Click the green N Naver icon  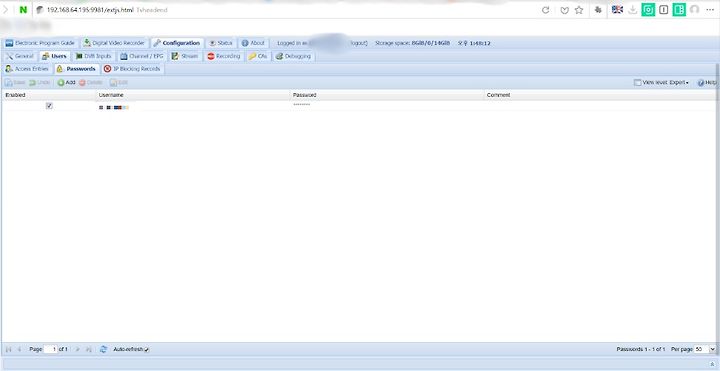pyautogui.click(x=23, y=10)
